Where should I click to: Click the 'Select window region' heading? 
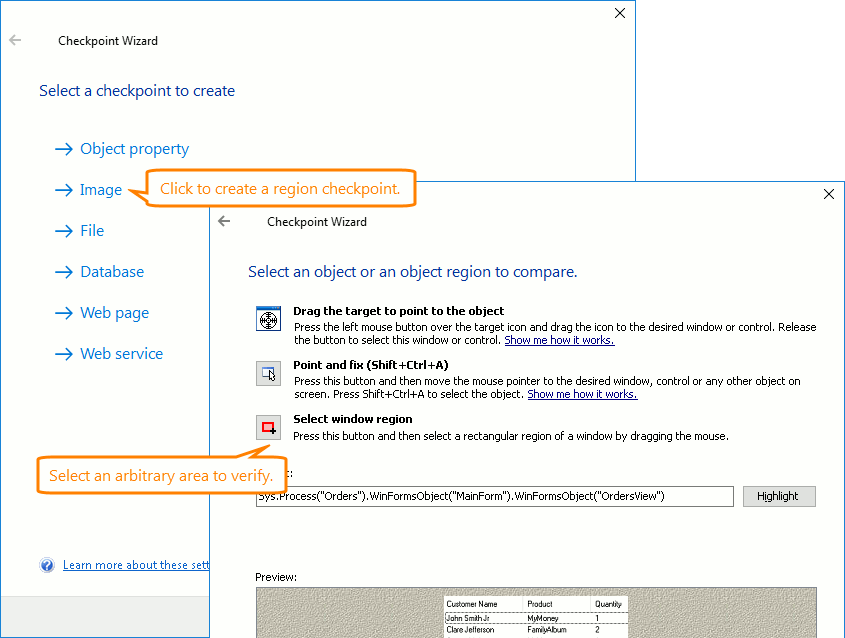[x=353, y=419]
